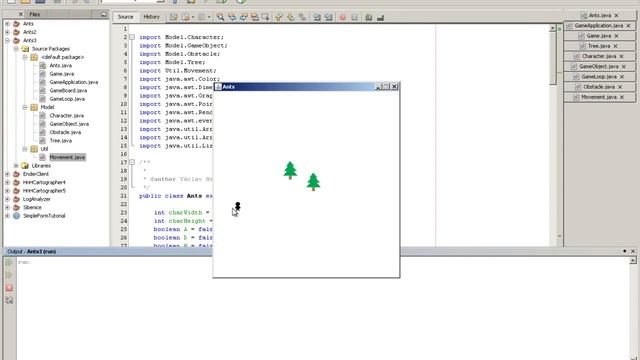Click the Find Selection magnifier icon

(220, 17)
